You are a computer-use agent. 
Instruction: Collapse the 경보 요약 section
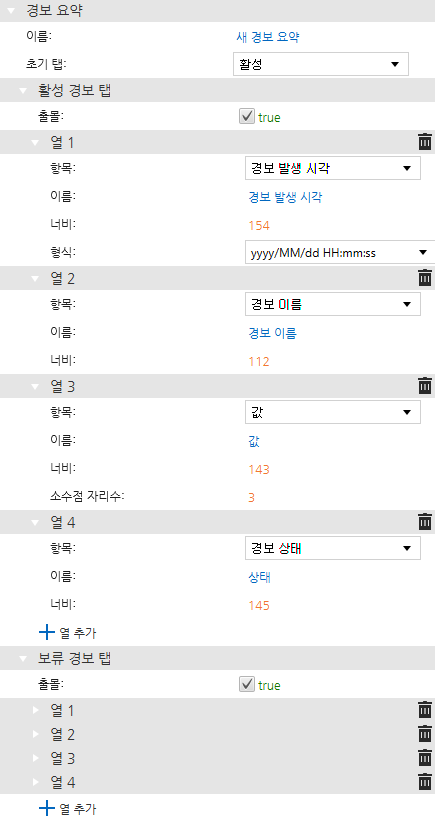tap(11, 11)
